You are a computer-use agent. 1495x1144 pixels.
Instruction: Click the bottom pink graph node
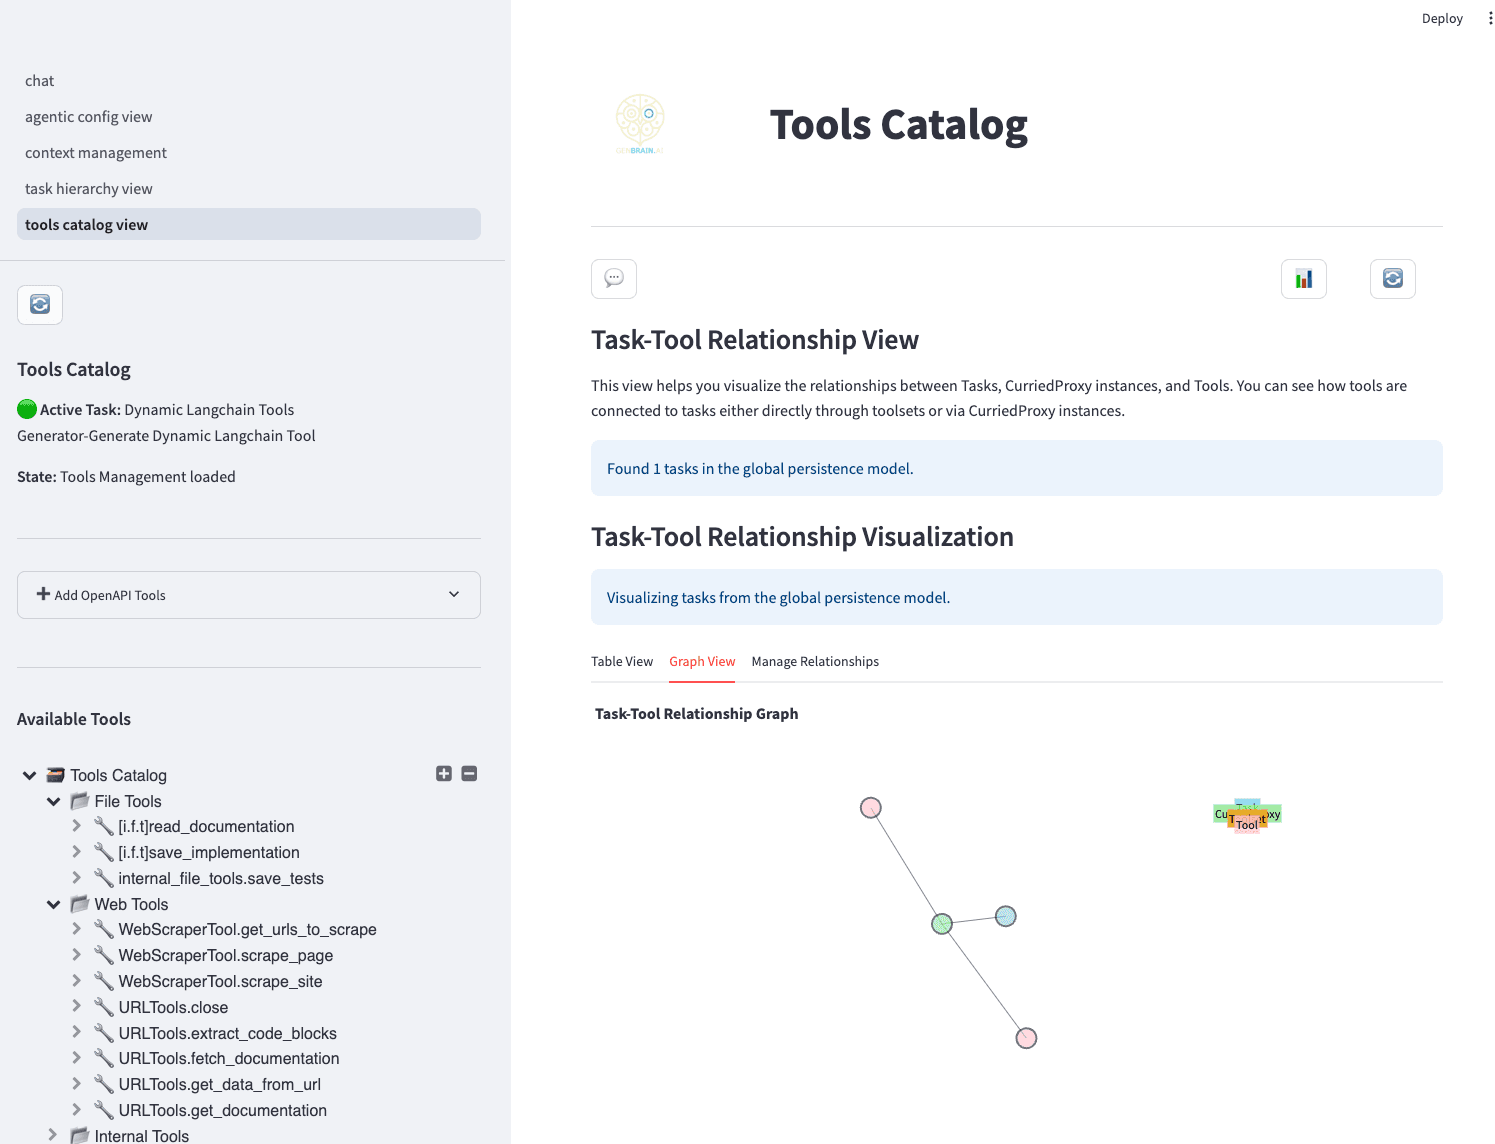coord(1026,1038)
